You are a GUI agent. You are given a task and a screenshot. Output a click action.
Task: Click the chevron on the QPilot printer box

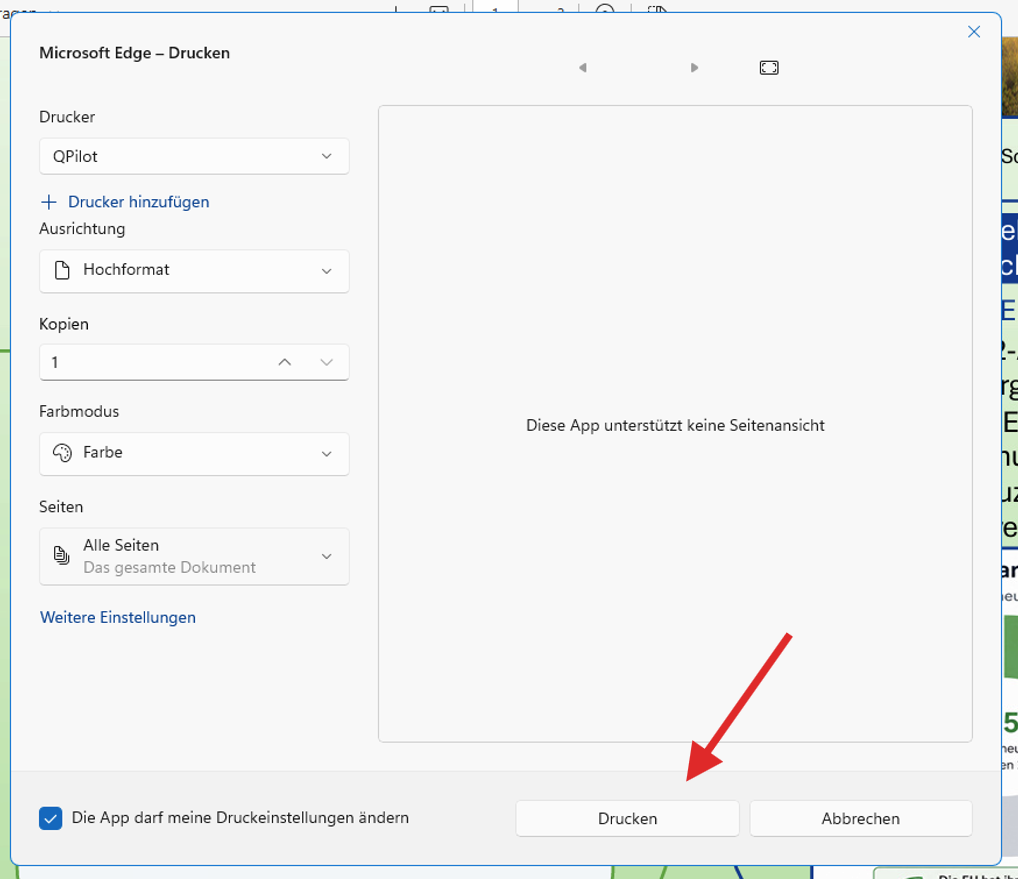coord(327,156)
